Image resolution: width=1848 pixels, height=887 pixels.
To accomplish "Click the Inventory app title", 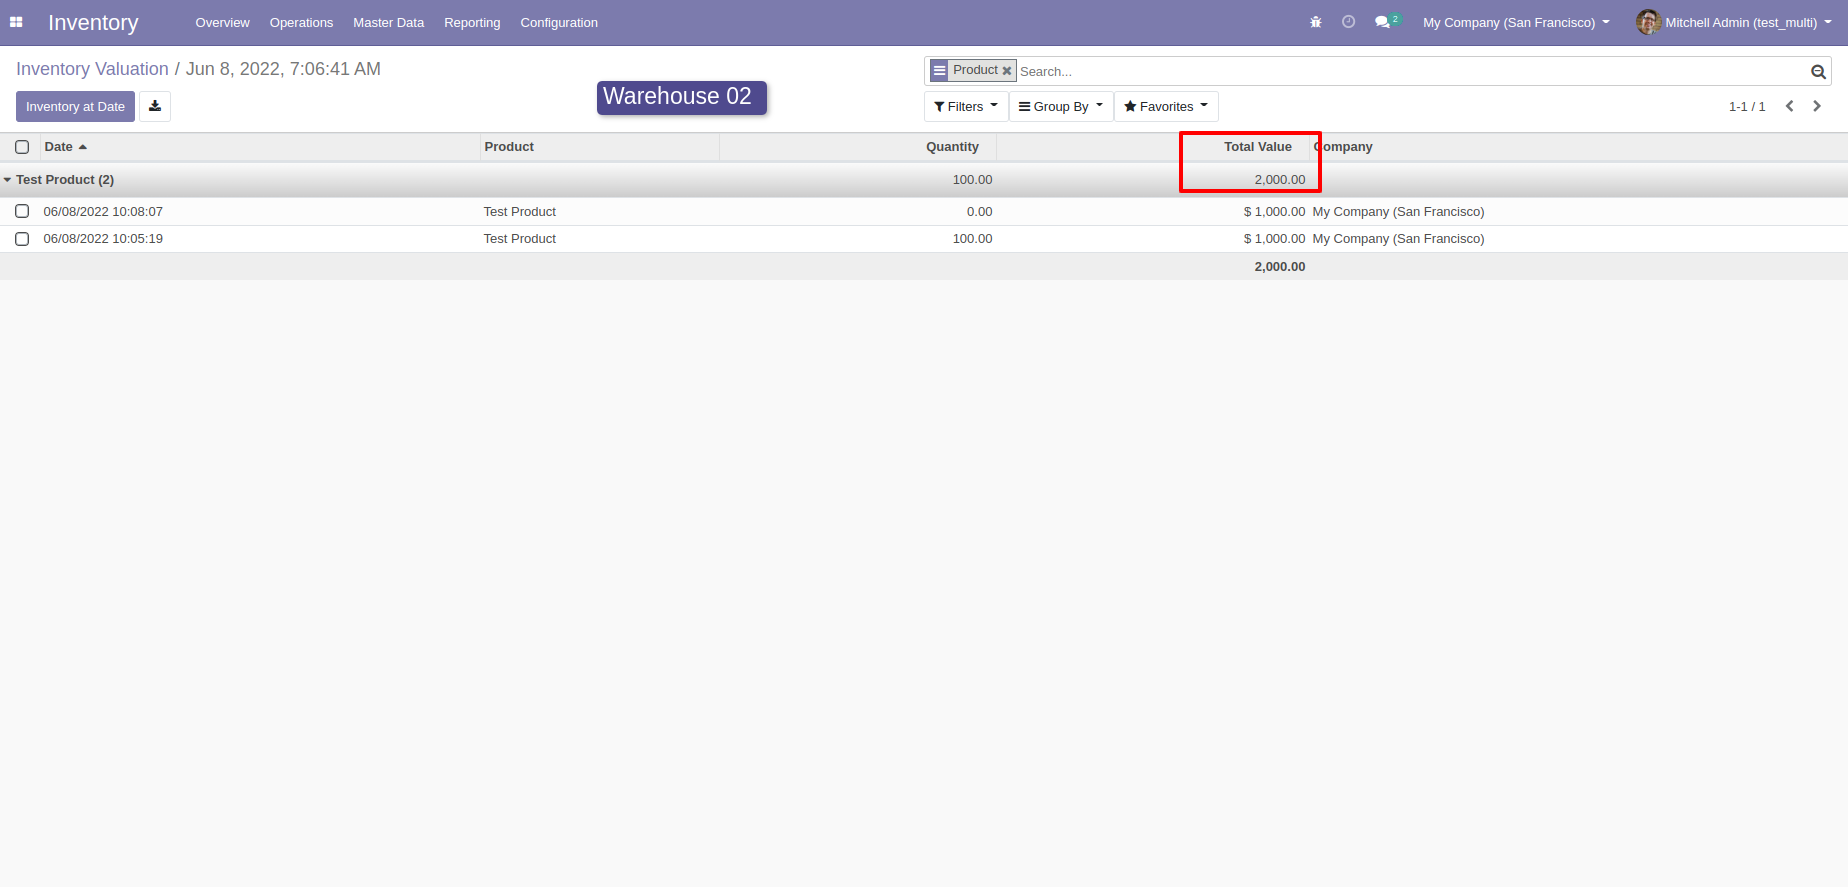I will (93, 22).
